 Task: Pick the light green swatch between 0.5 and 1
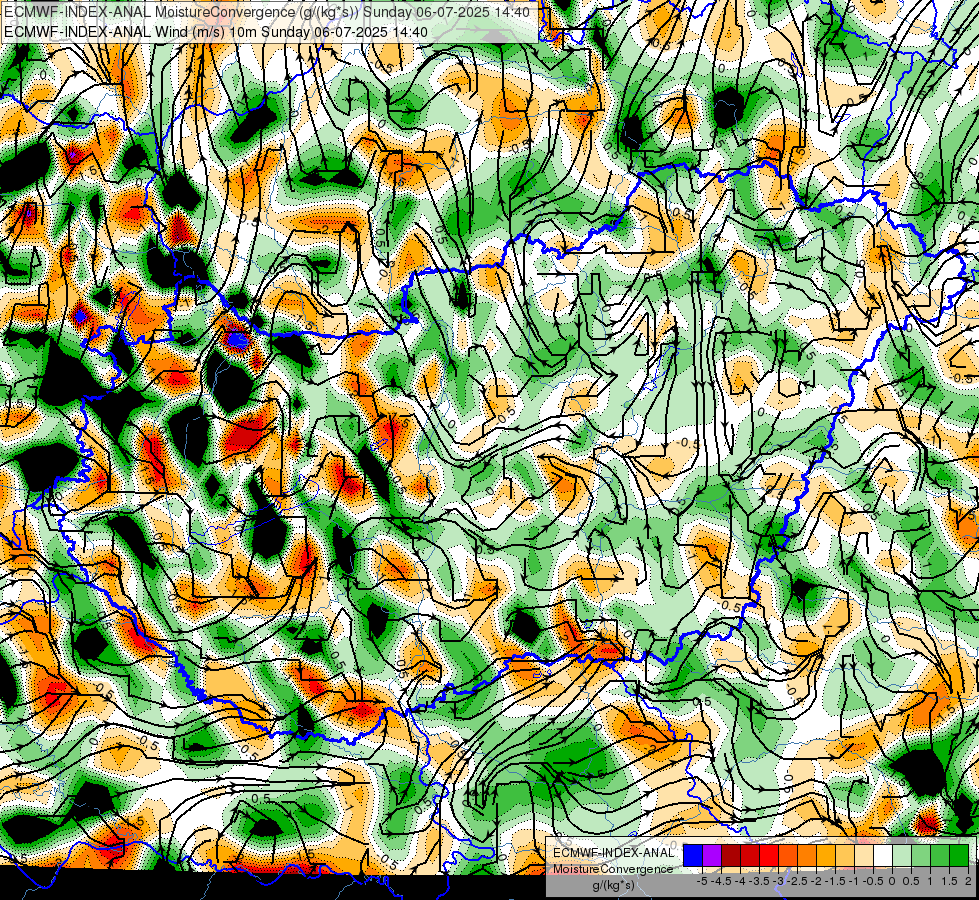point(921,856)
